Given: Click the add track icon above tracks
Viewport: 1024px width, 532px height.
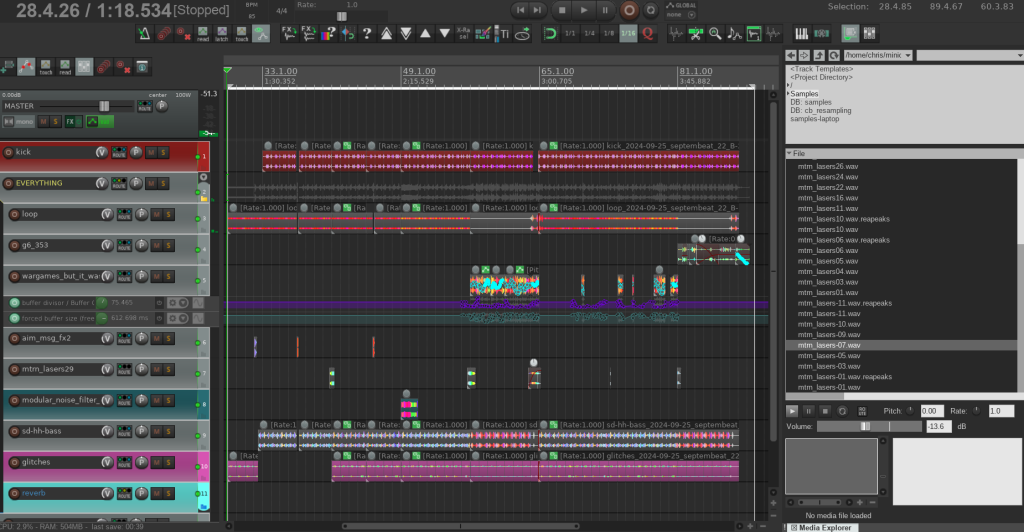Looking at the screenshot, I should pyautogui.click(x=8, y=67).
